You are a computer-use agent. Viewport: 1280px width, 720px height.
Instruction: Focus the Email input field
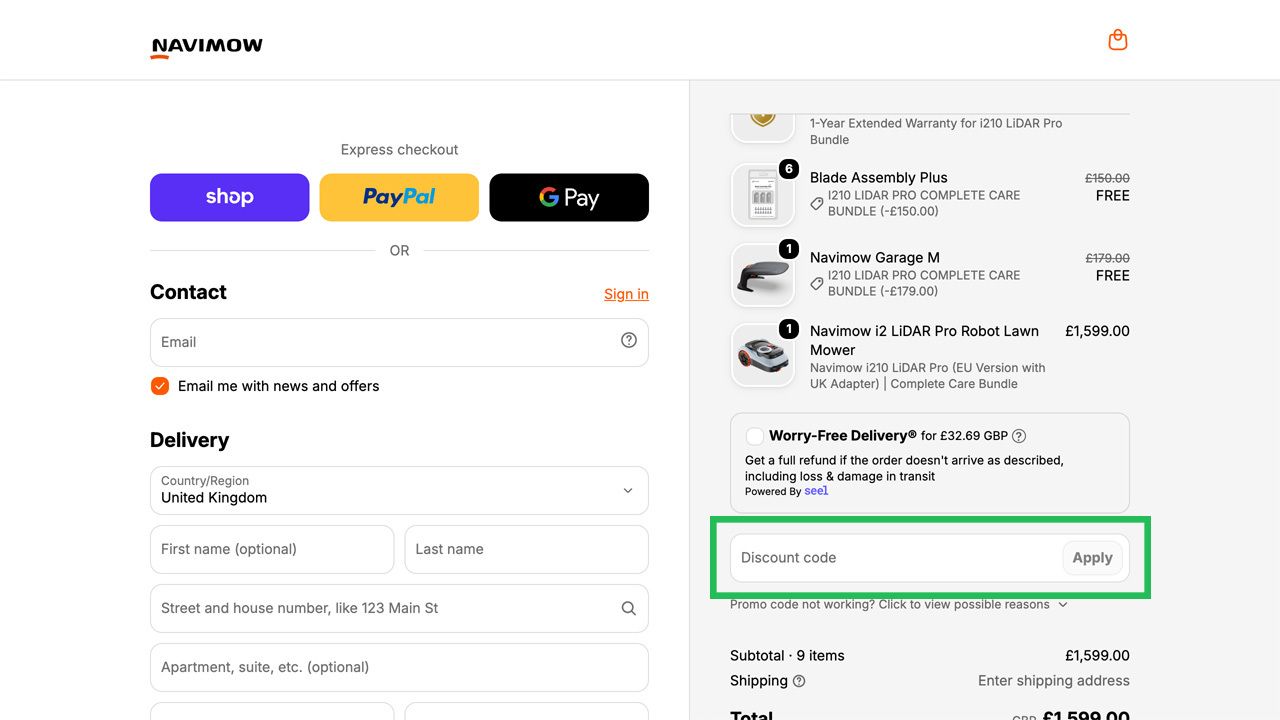pyautogui.click(x=399, y=342)
